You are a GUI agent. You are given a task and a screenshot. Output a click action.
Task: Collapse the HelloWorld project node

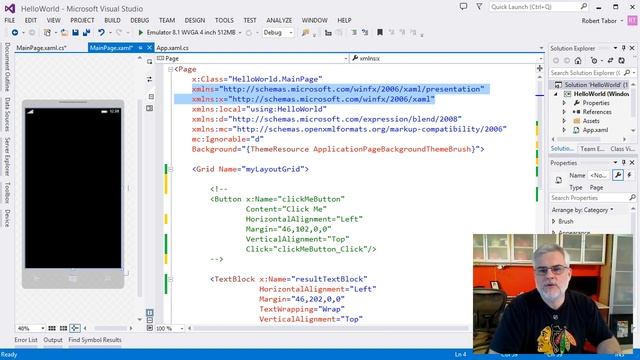[556, 94]
